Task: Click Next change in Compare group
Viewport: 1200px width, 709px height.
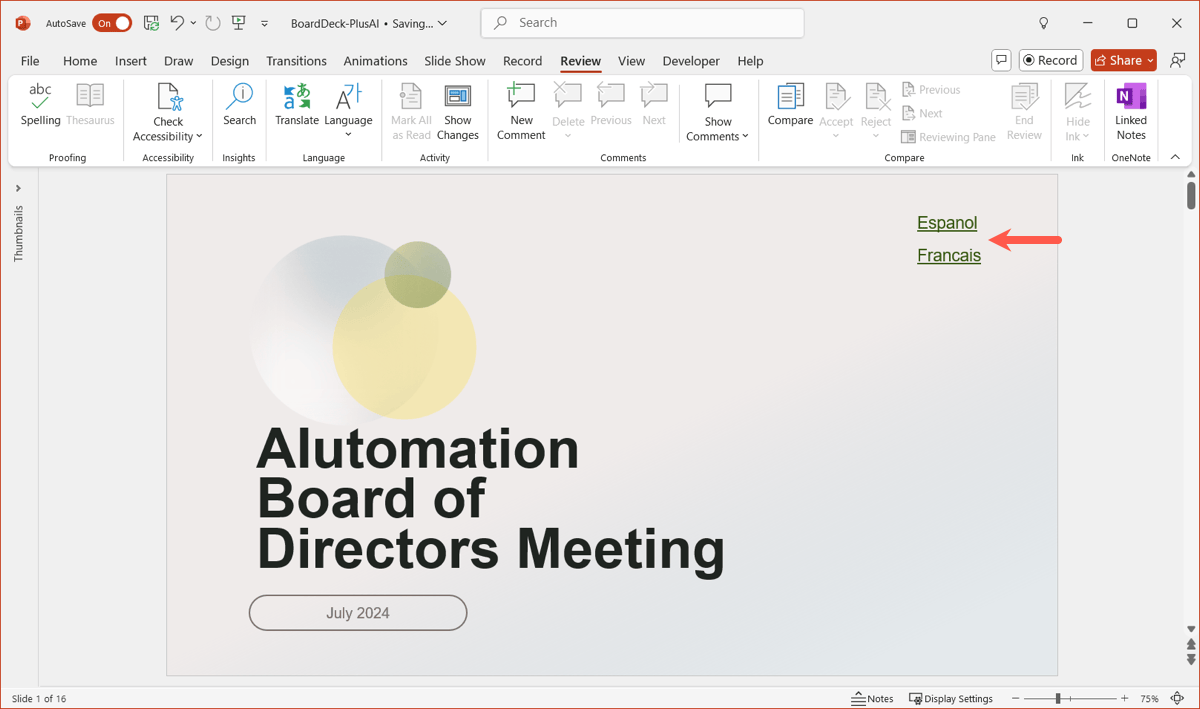Action: (922, 113)
